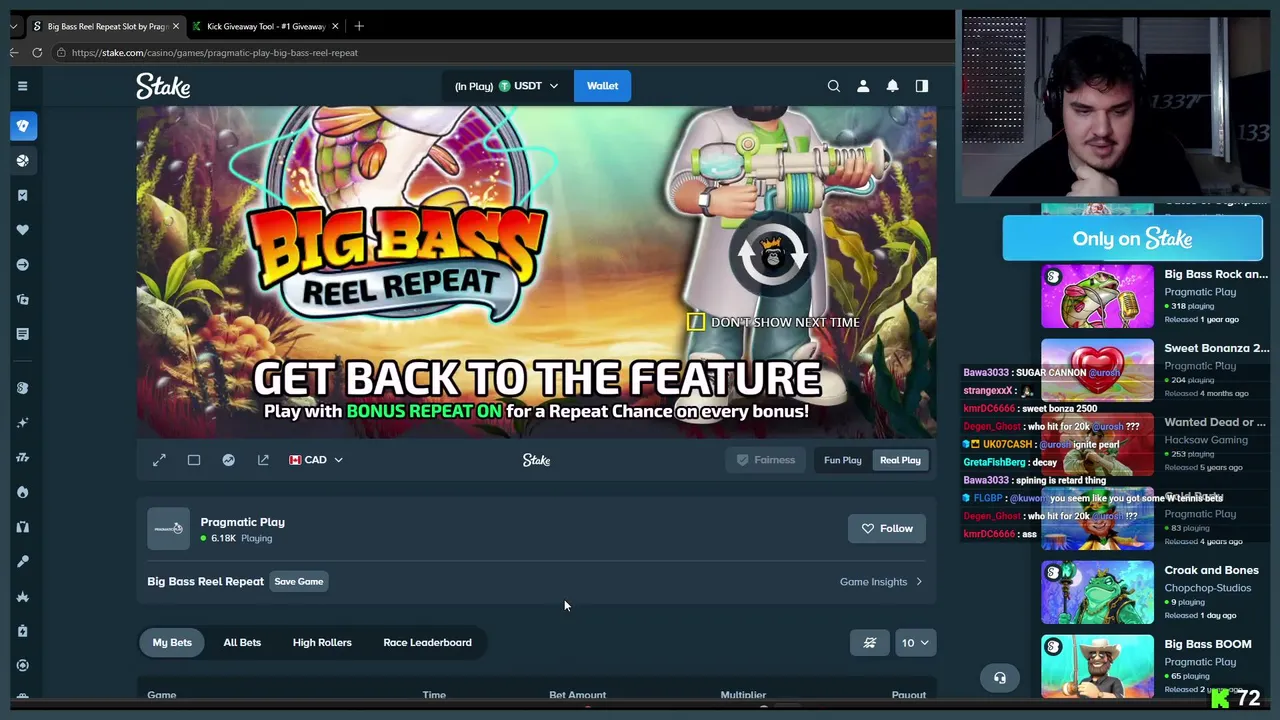Viewport: 1280px width, 720px height.
Task: Open the Race Leaderboard tab
Action: click(427, 643)
